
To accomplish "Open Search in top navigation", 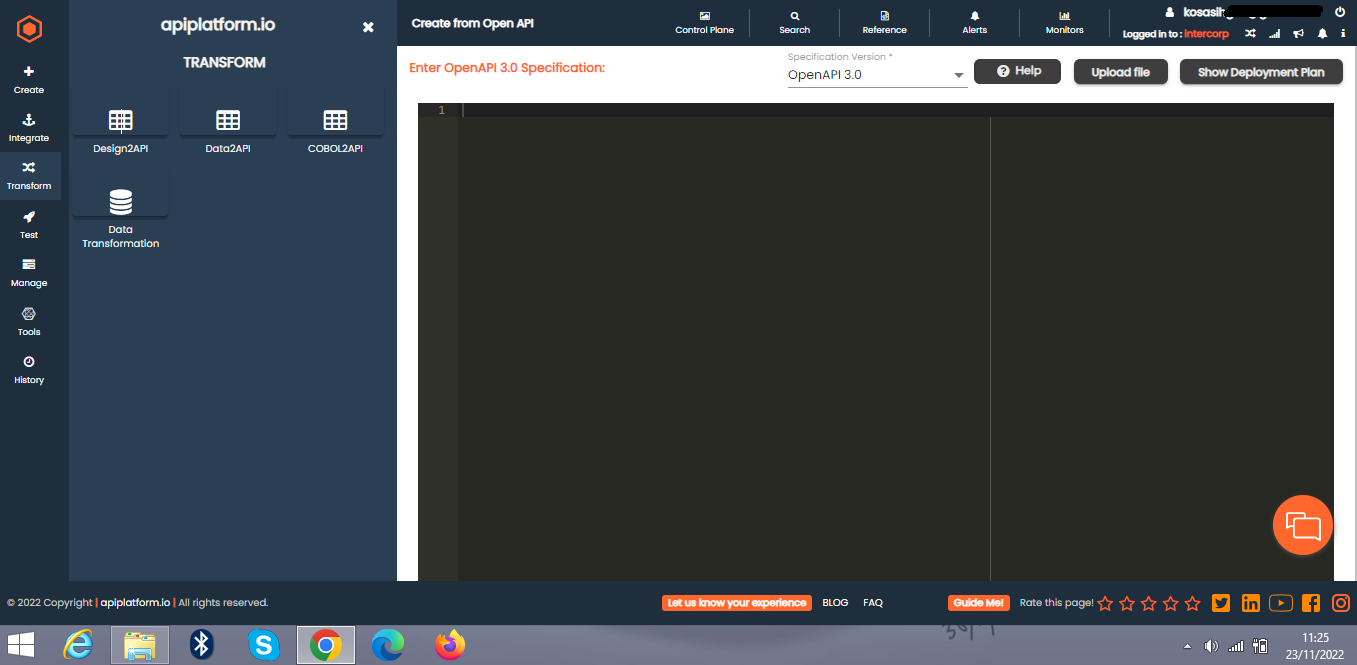I will 795,22.
